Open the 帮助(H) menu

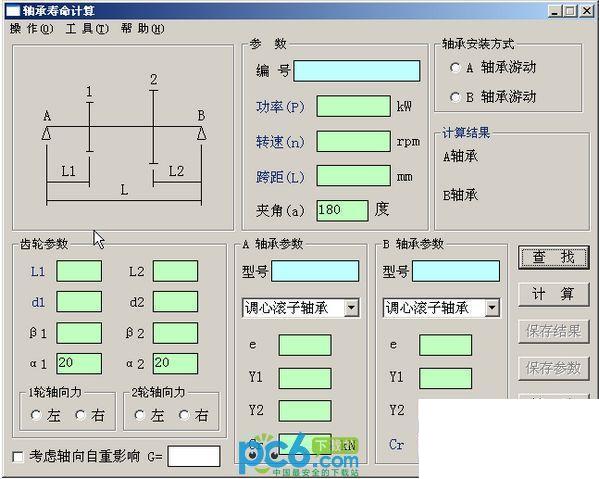tap(142, 29)
